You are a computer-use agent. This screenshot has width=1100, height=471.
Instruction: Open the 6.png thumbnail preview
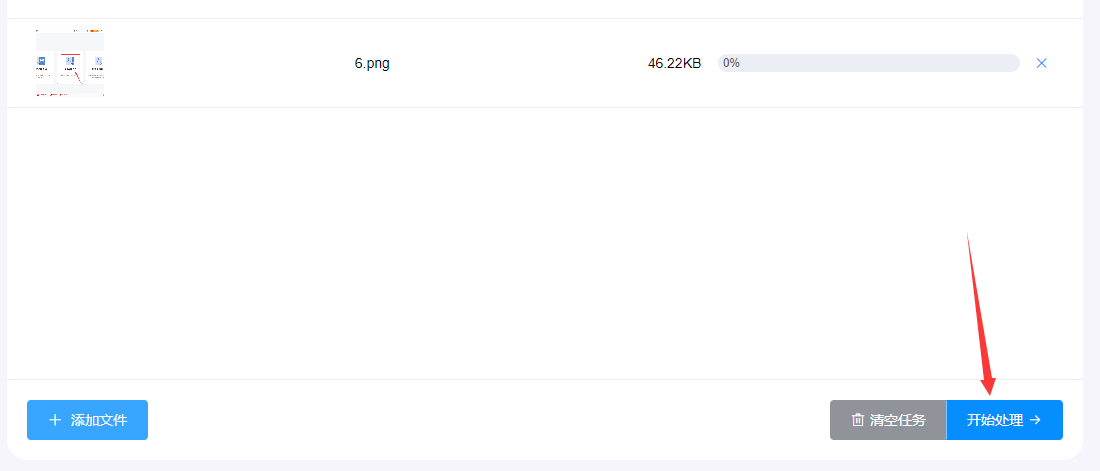click(x=70, y=63)
